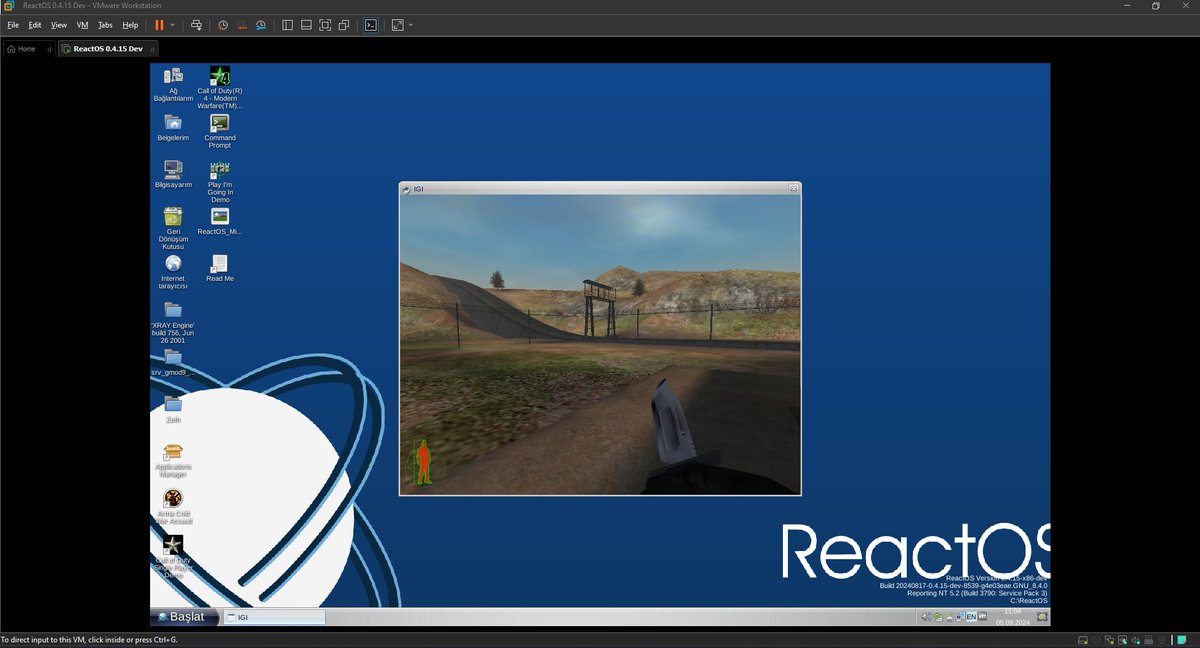Close the Home tab
The width and height of the screenshot is (1200, 648).
[49, 49]
